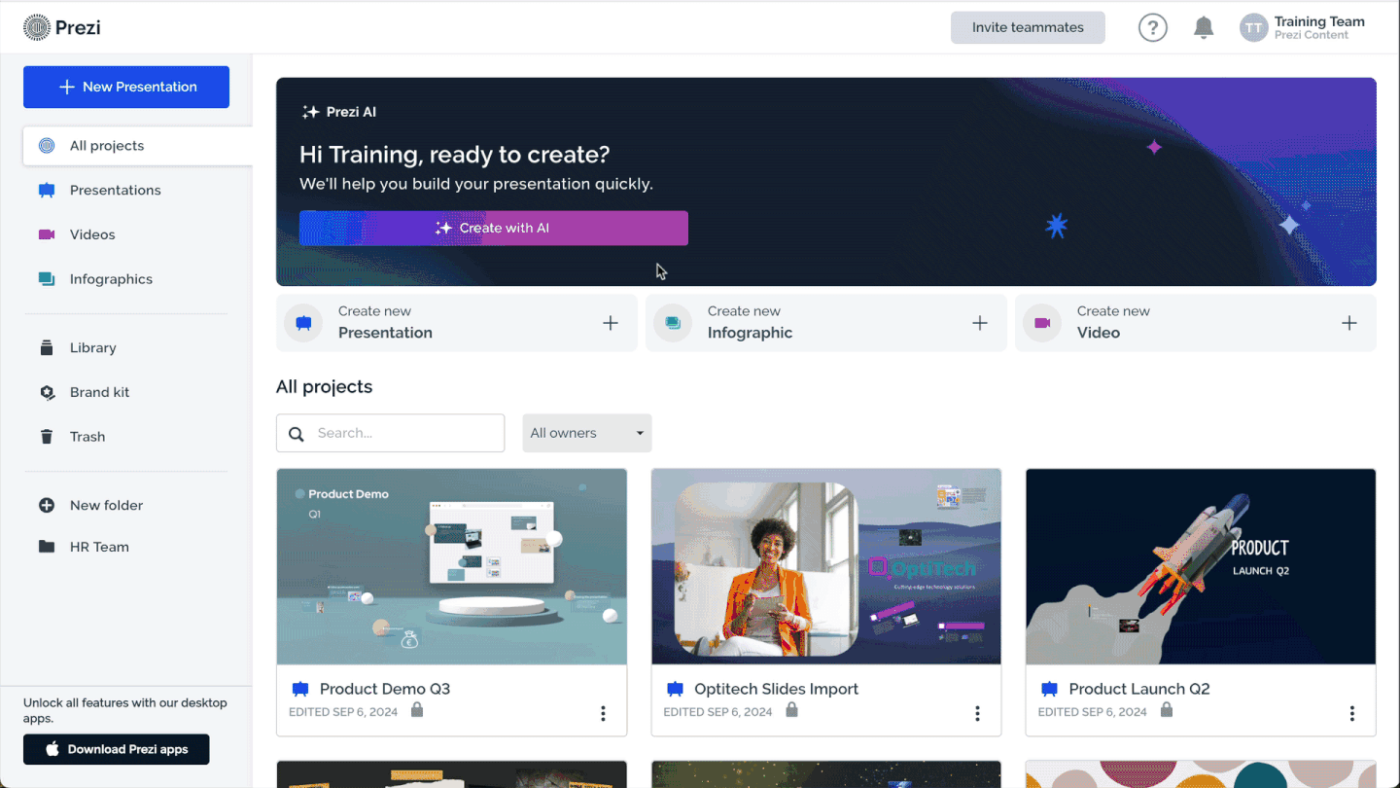Viewport: 1400px width, 788px height.
Task: Click the Prezi logo
Action: pos(62,27)
